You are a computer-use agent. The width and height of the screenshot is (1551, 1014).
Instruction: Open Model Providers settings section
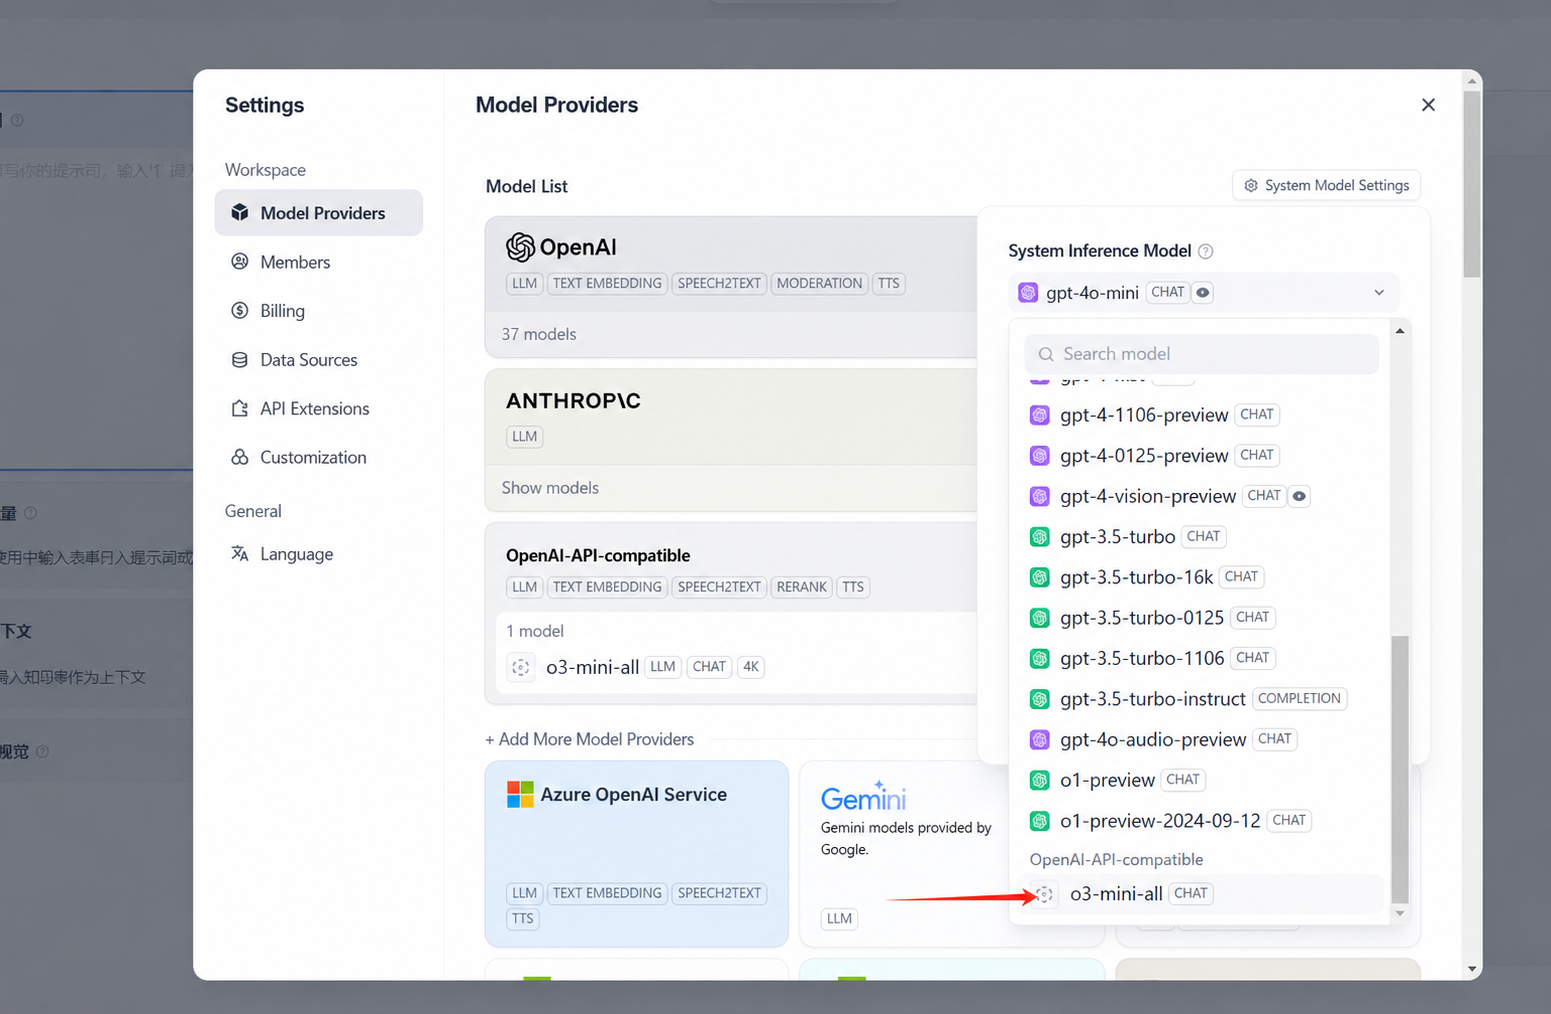[319, 212]
